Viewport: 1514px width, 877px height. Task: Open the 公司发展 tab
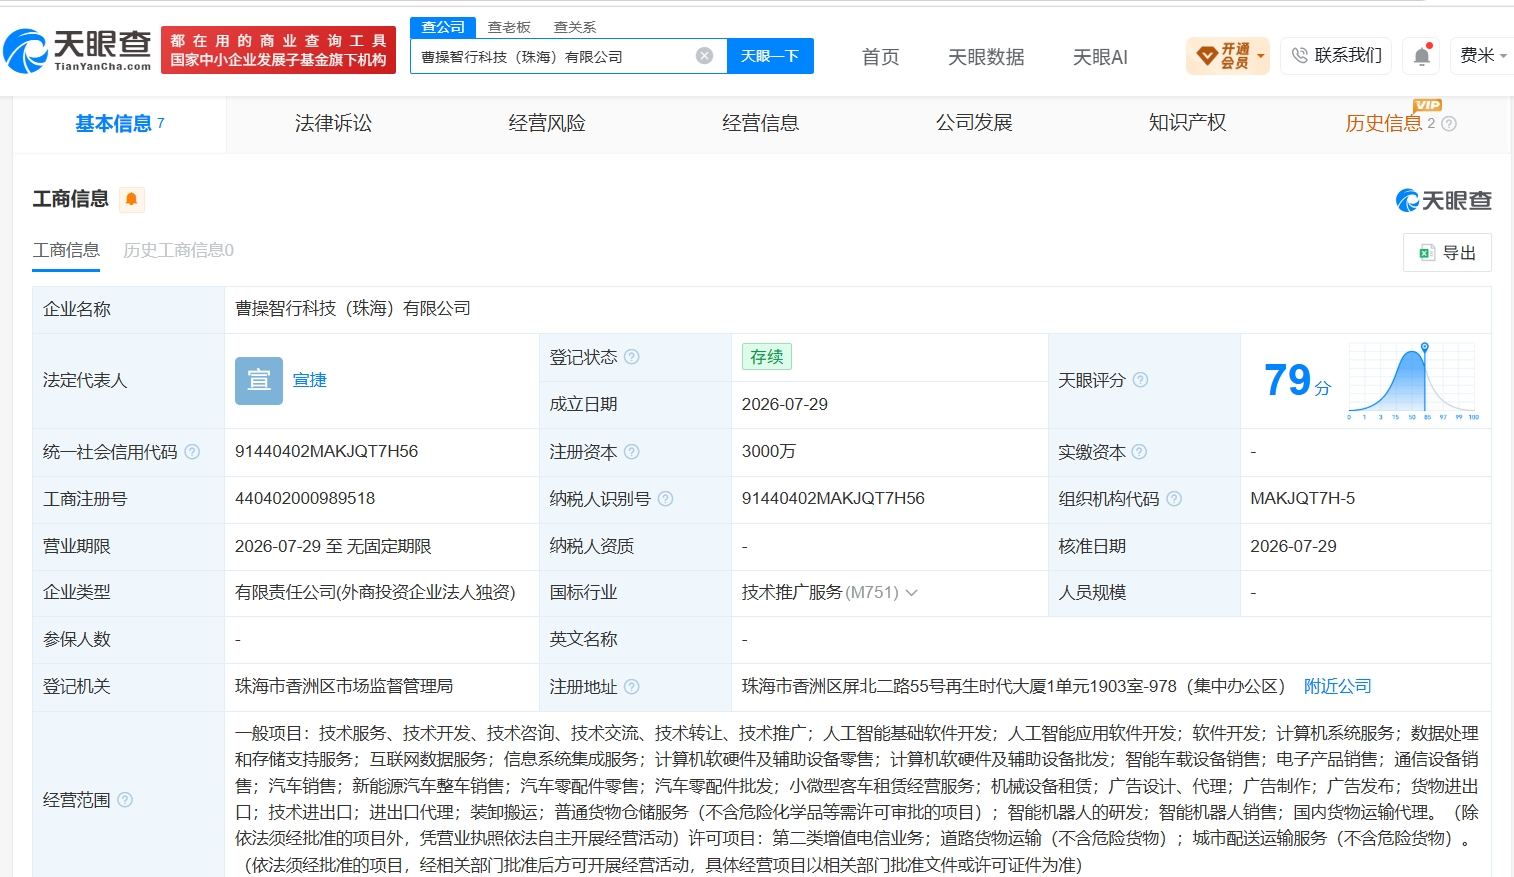click(974, 123)
